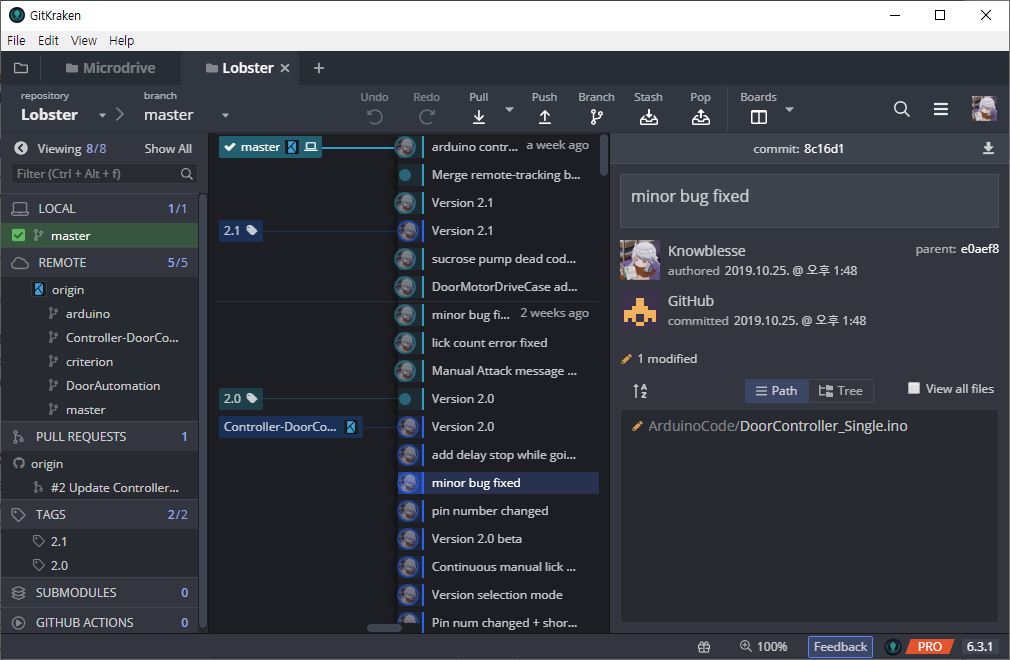Open the Boards panel icon
The width and height of the screenshot is (1010, 660).
759,117
